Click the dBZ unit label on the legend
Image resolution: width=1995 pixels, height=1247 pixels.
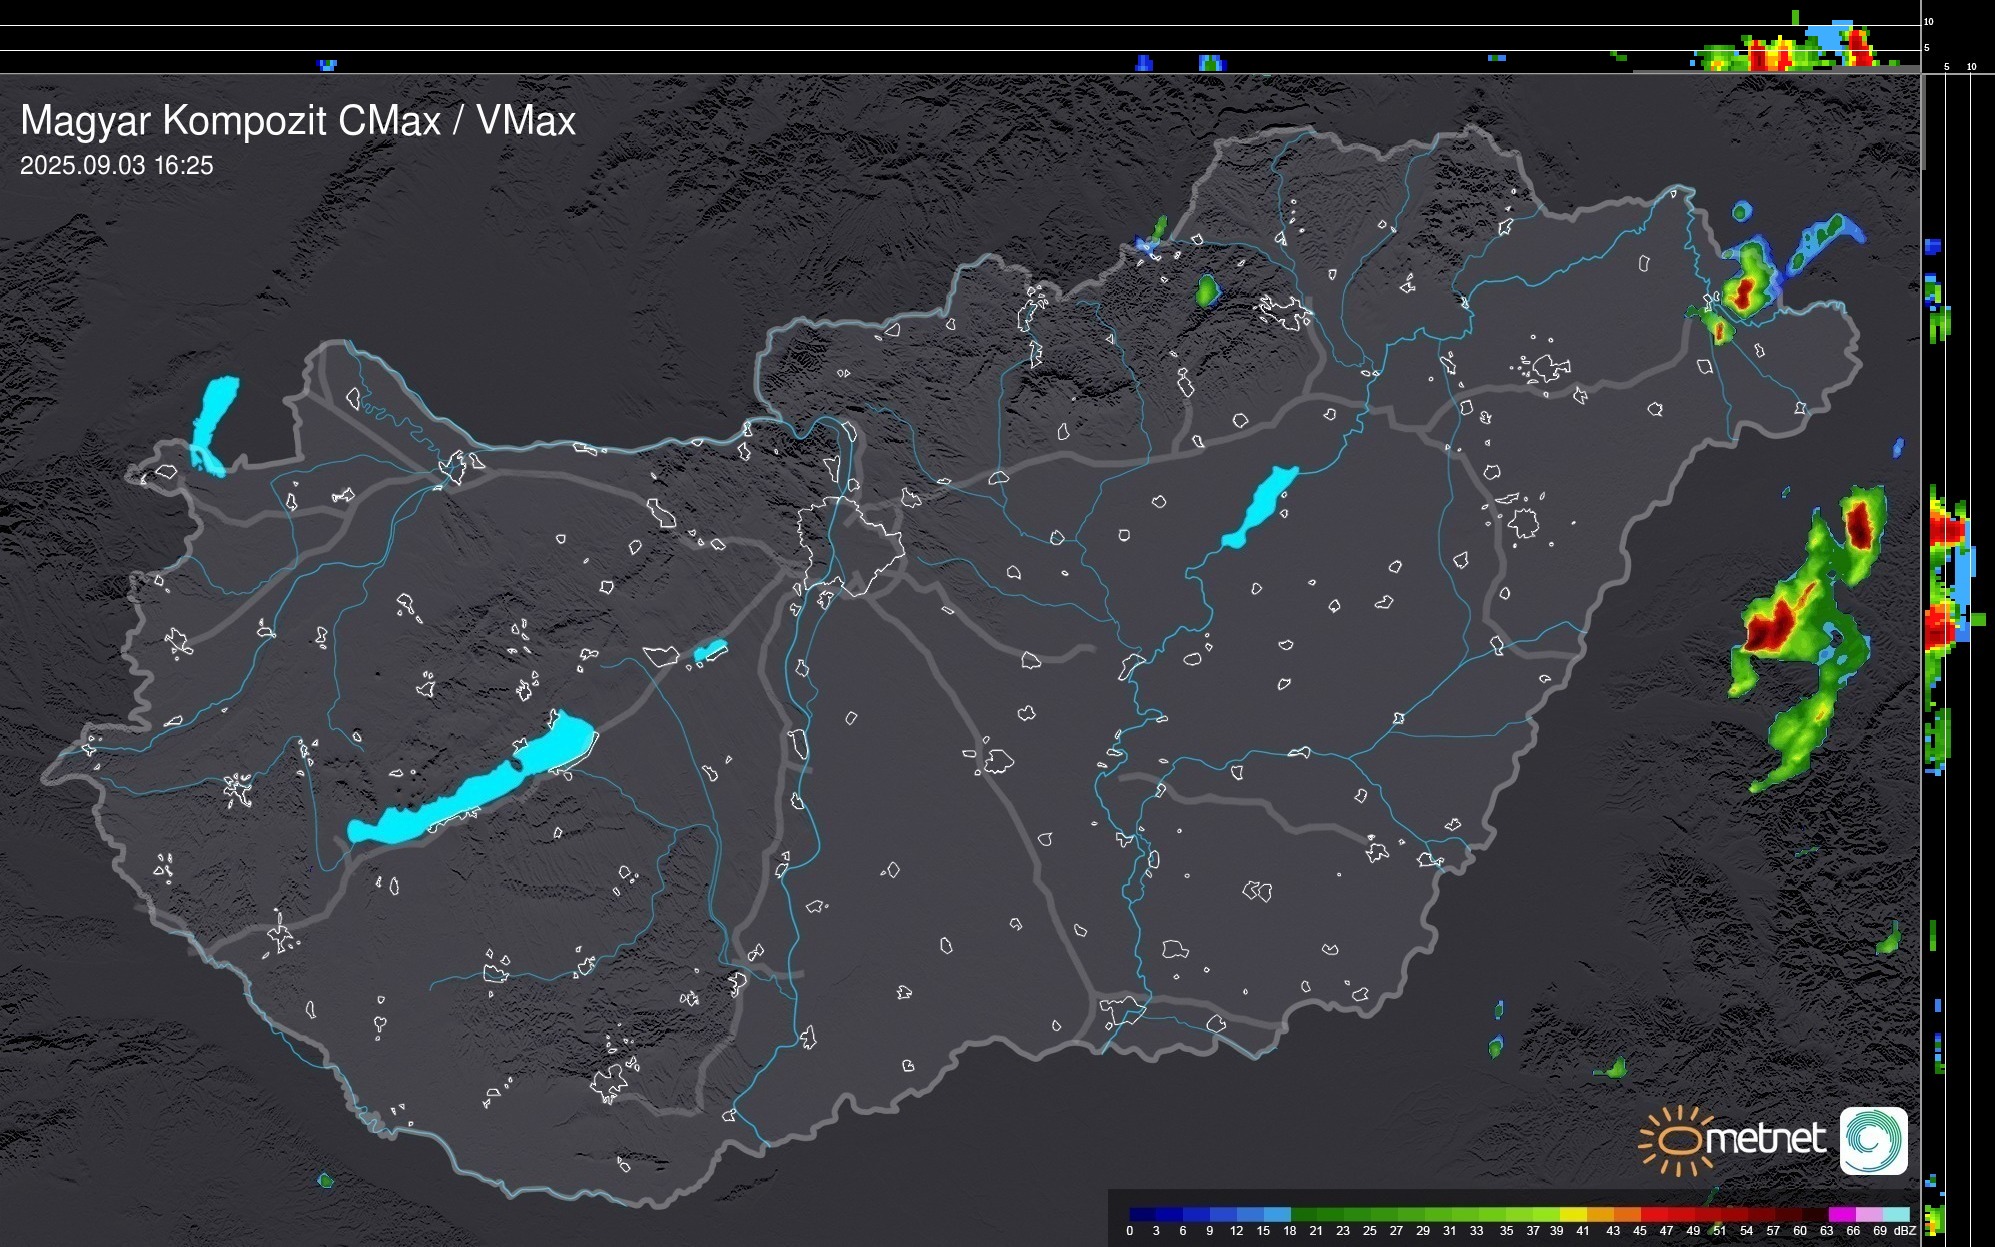click(x=1905, y=1231)
